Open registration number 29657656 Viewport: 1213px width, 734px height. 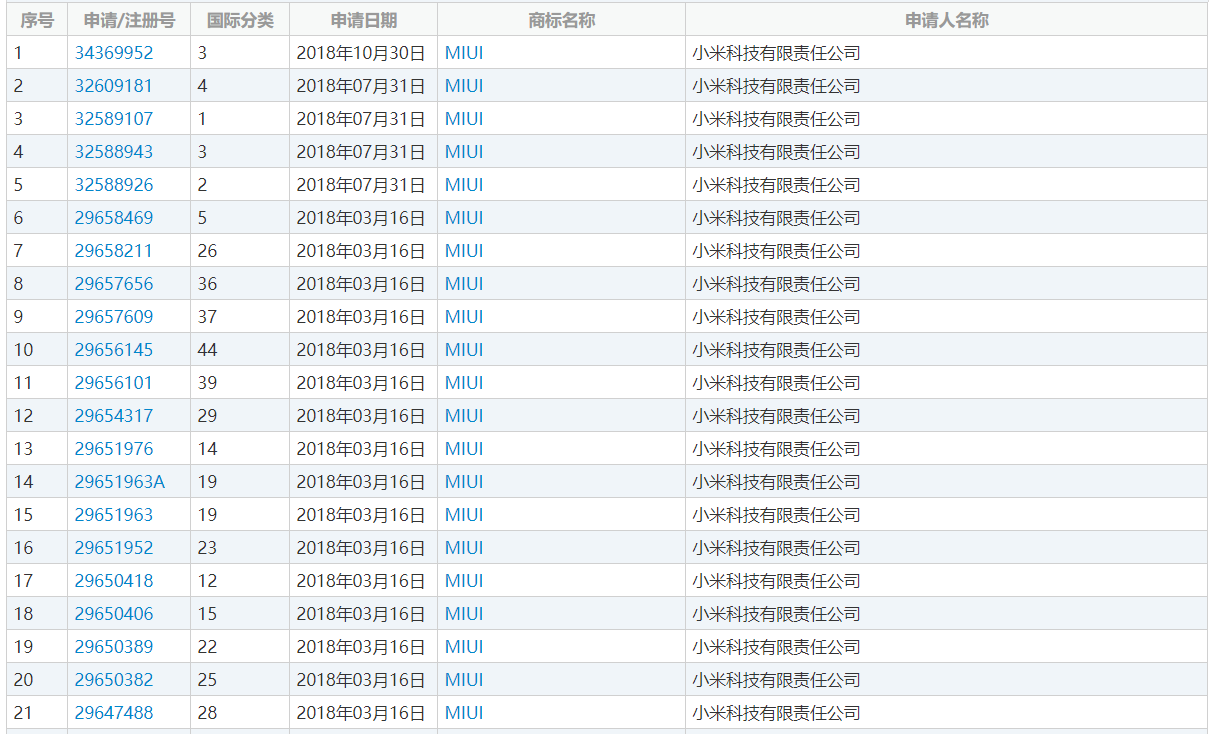114,284
